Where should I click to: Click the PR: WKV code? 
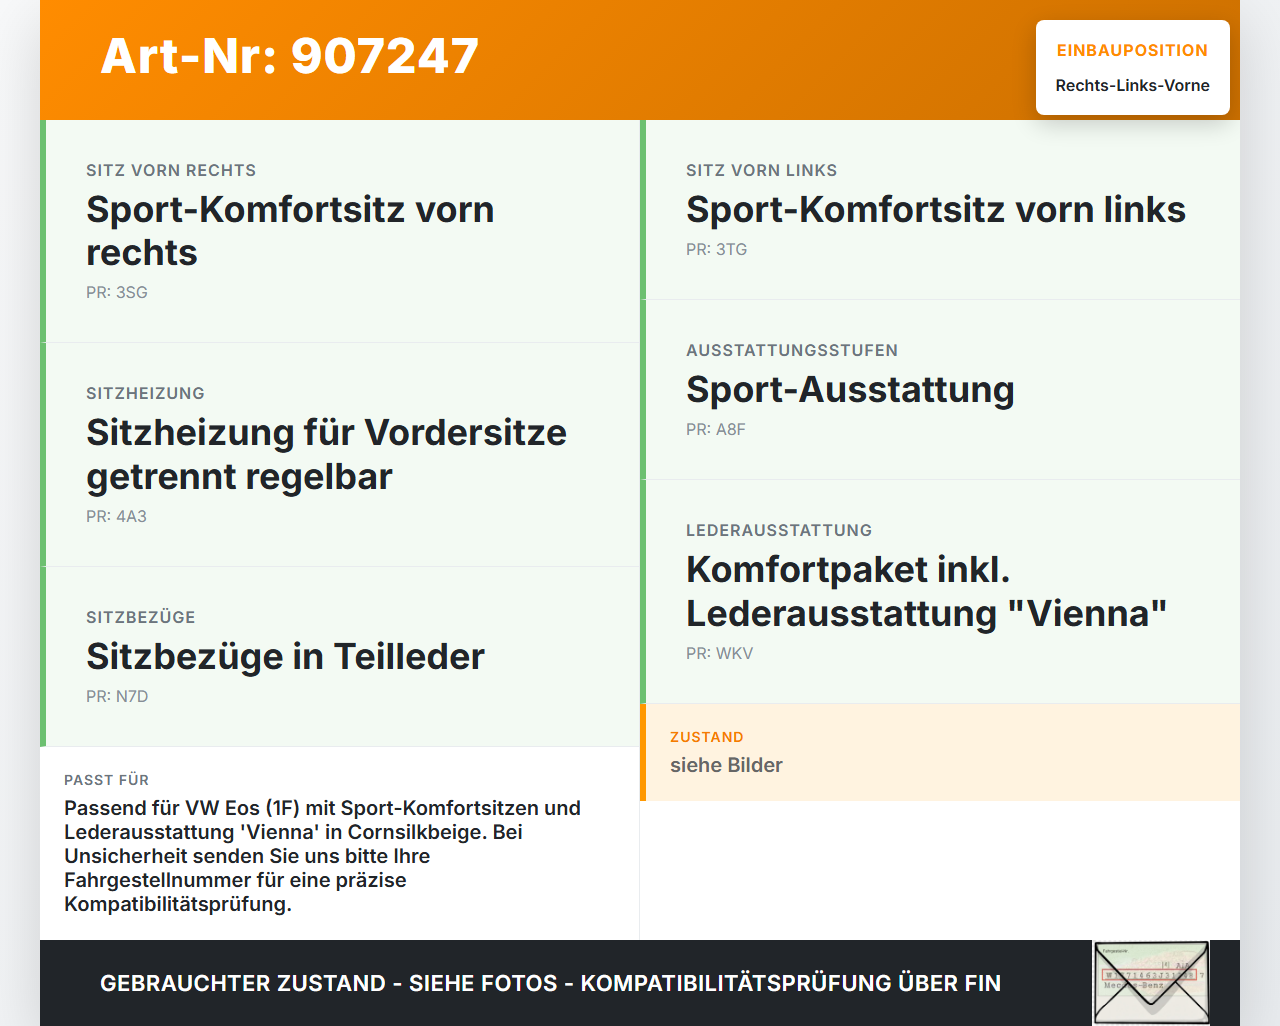[x=719, y=654]
